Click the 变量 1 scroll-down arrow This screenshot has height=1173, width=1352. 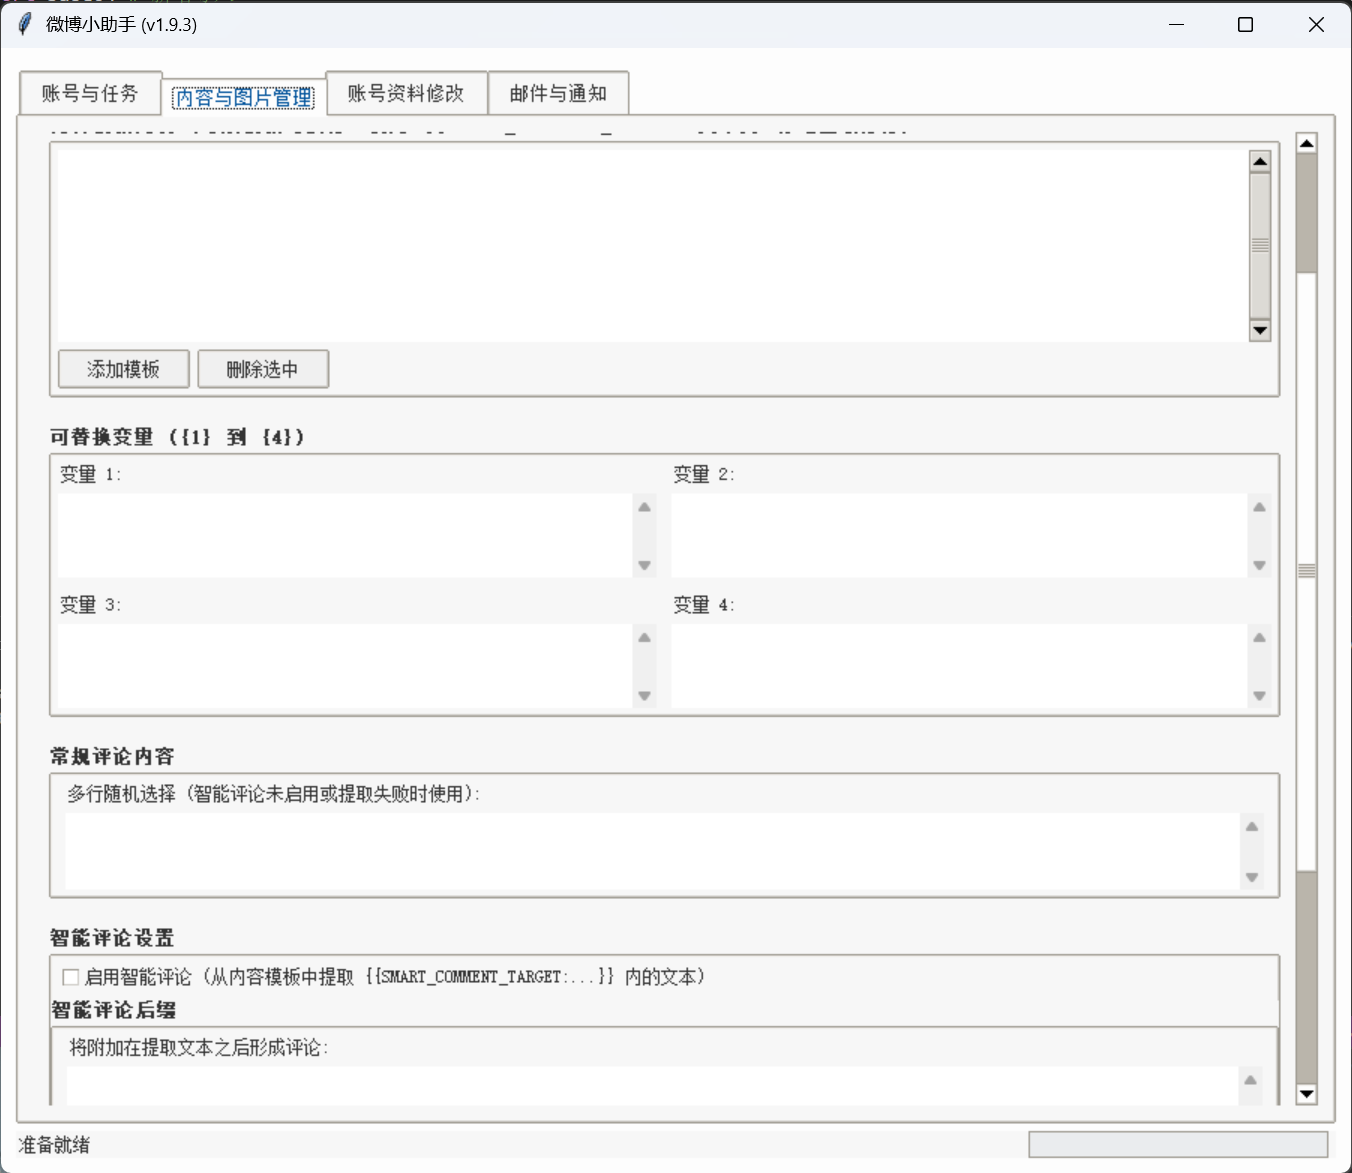(x=645, y=565)
